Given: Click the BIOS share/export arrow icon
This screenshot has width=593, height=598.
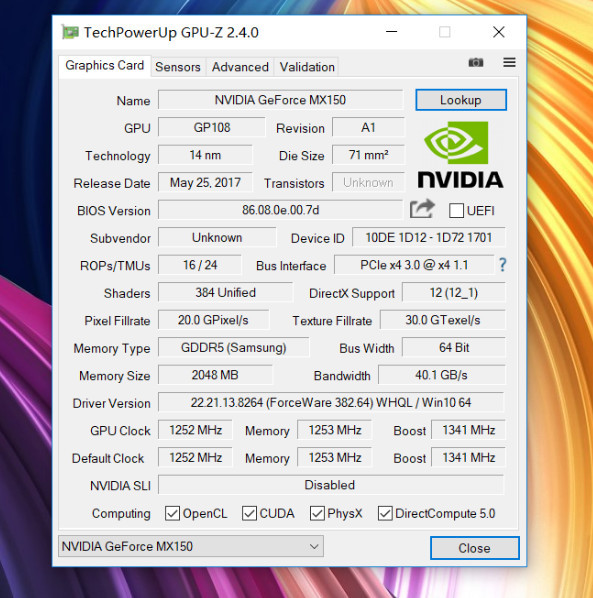Looking at the screenshot, I should point(422,209).
